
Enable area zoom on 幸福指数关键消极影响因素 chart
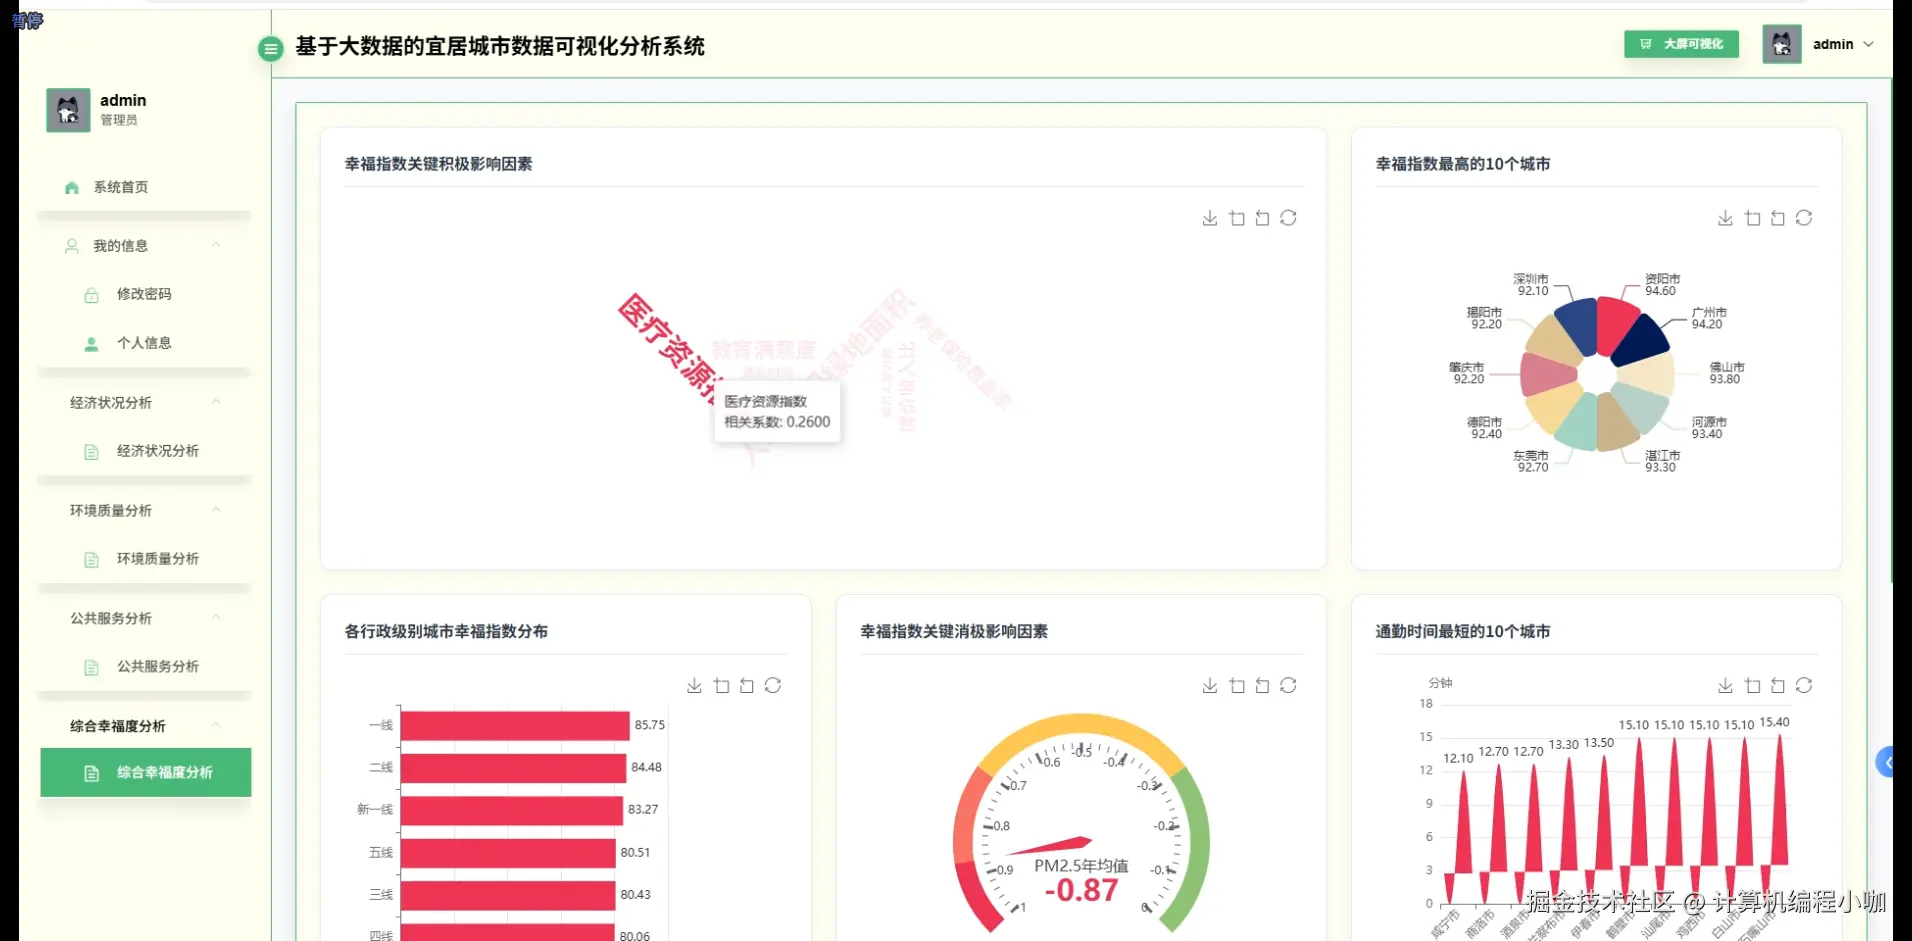click(1237, 685)
